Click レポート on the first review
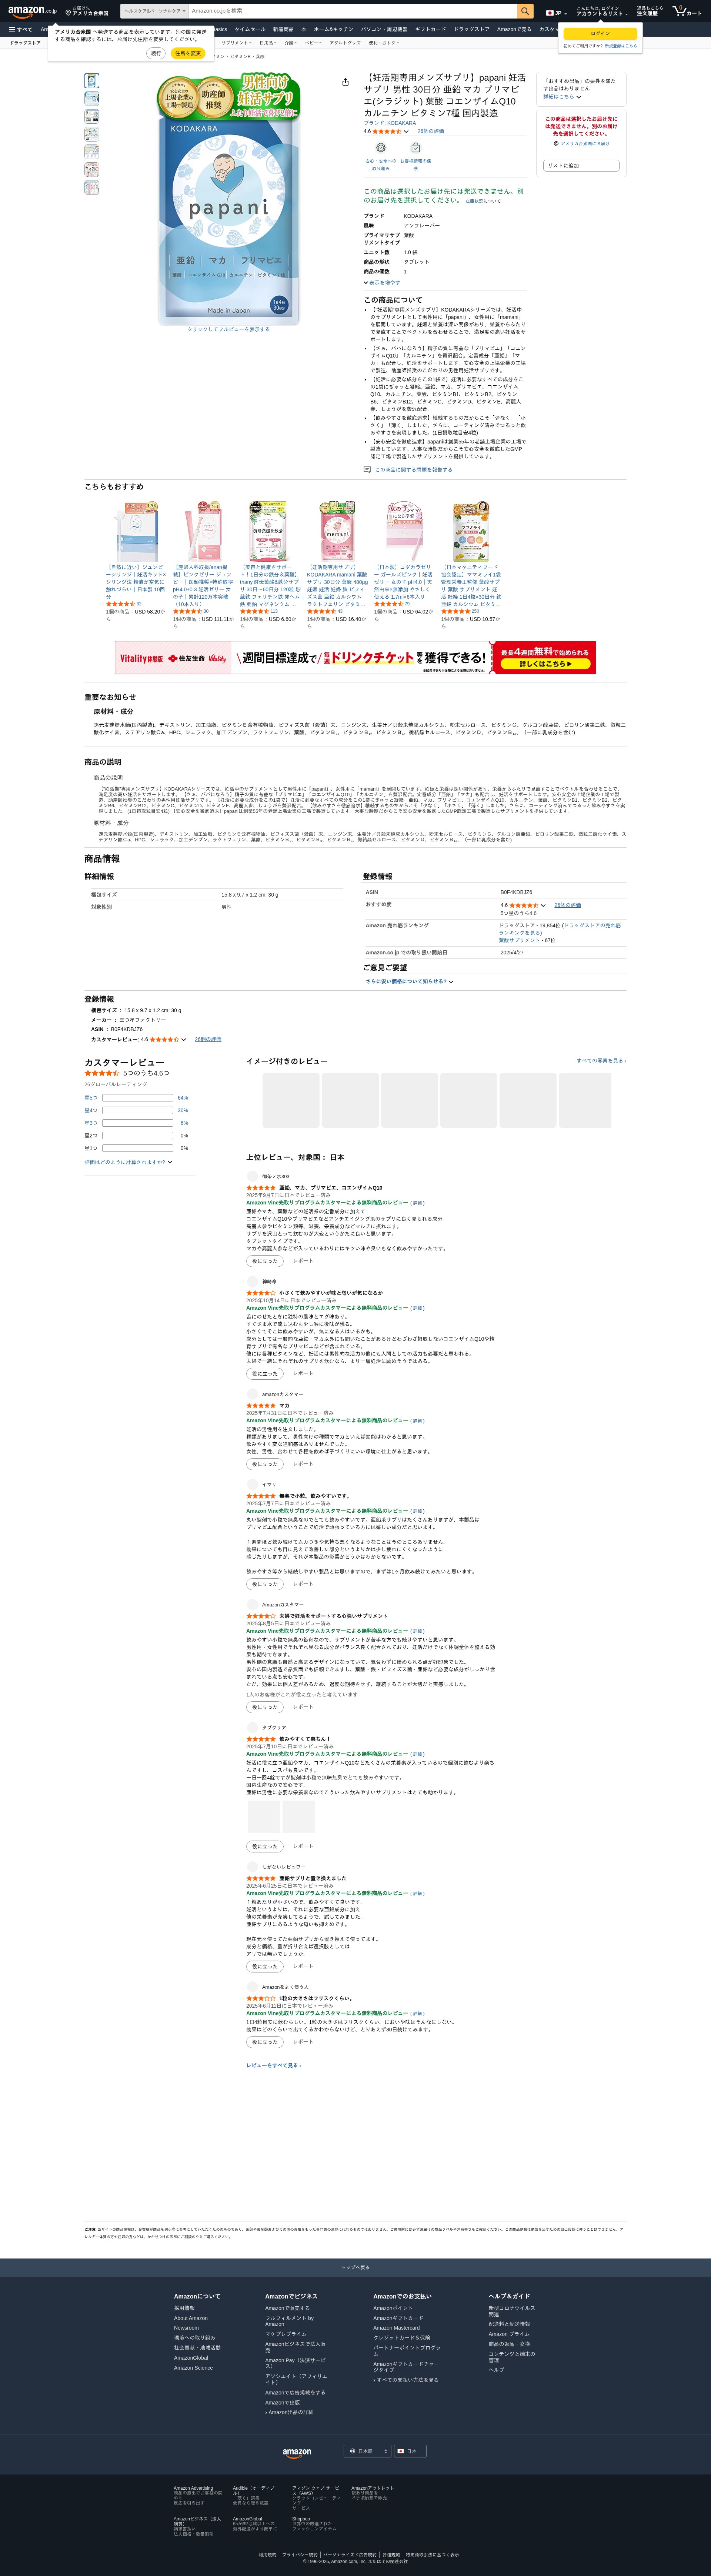 click(302, 1261)
